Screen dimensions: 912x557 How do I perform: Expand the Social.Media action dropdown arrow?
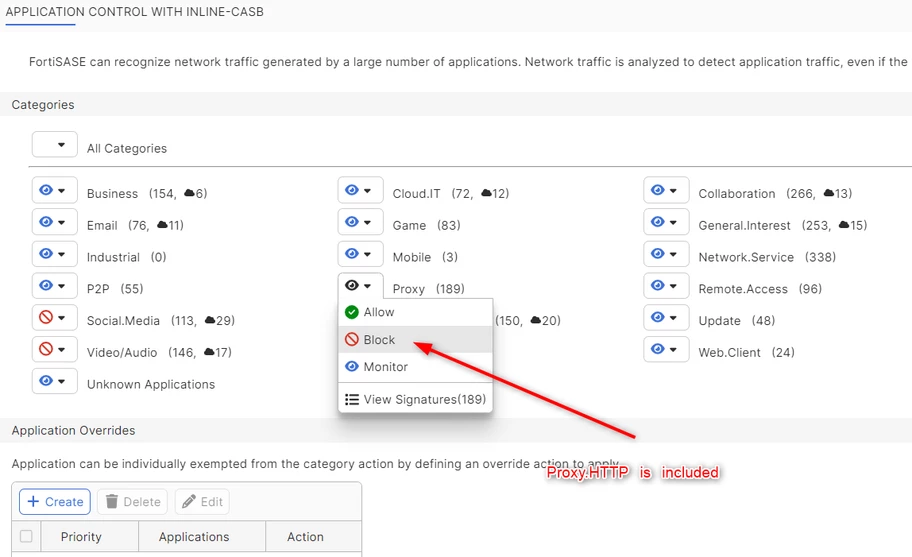(62, 317)
